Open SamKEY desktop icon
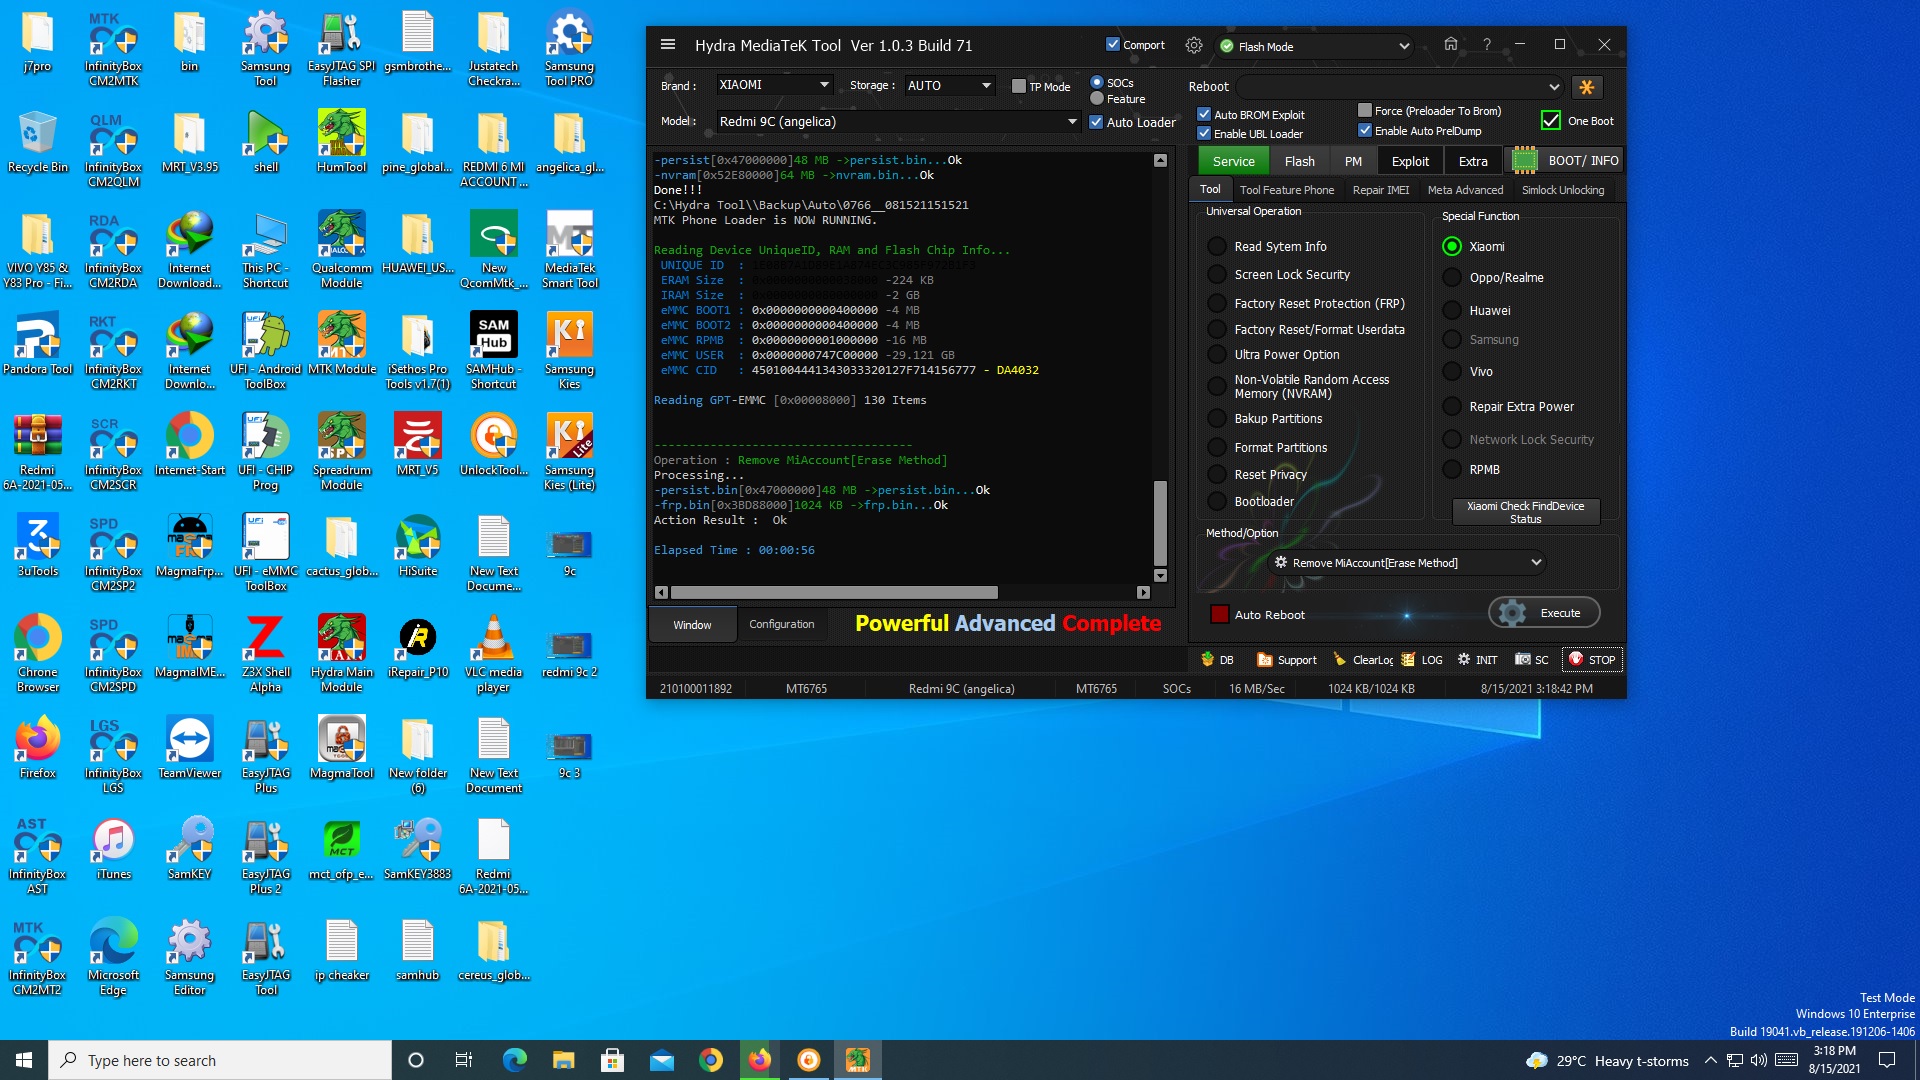Image resolution: width=1920 pixels, height=1080 pixels. [x=189, y=848]
